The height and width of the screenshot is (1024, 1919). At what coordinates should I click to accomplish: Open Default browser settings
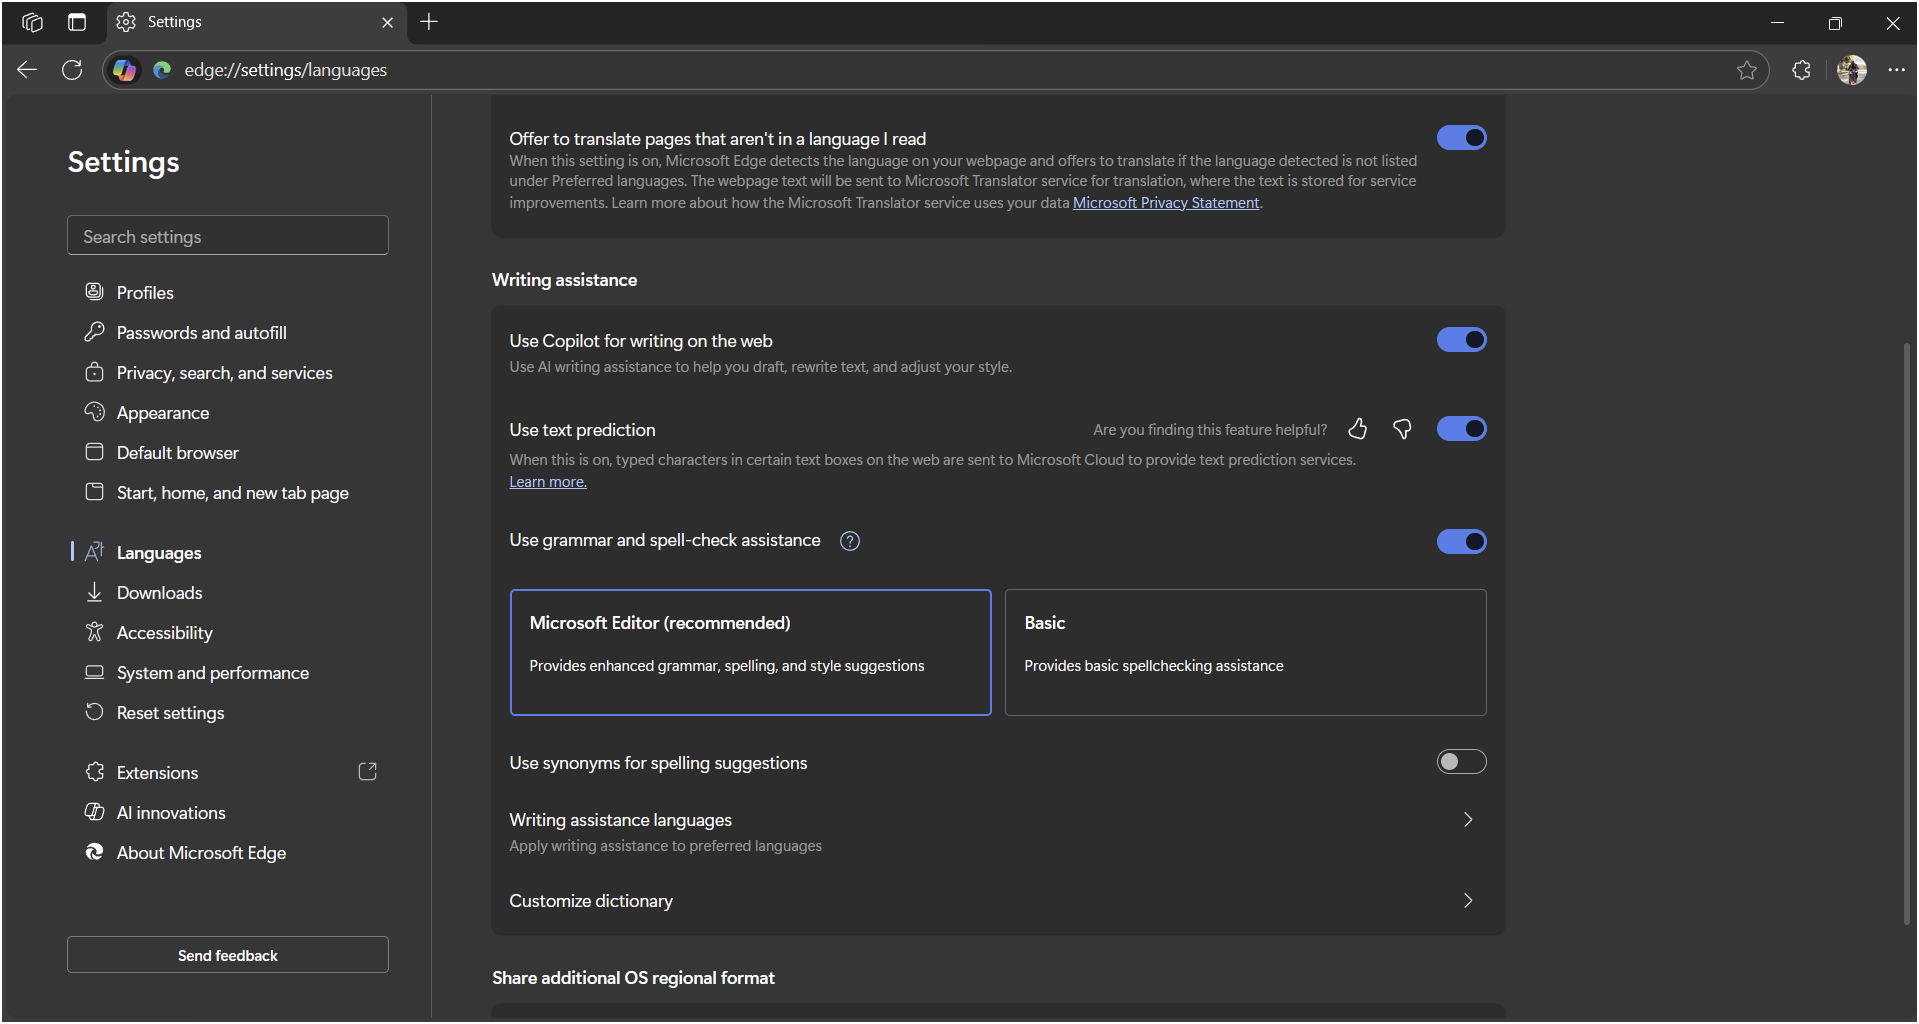178,453
